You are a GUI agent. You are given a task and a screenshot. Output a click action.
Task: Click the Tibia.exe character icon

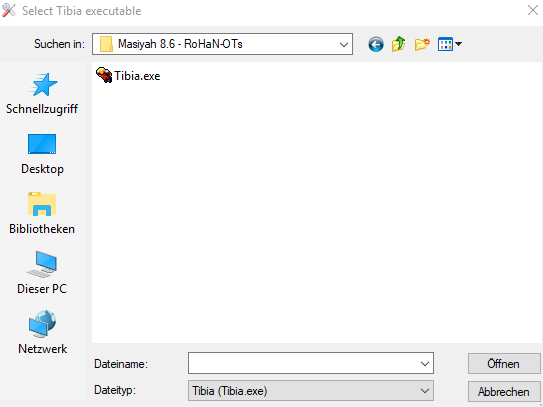coord(104,75)
